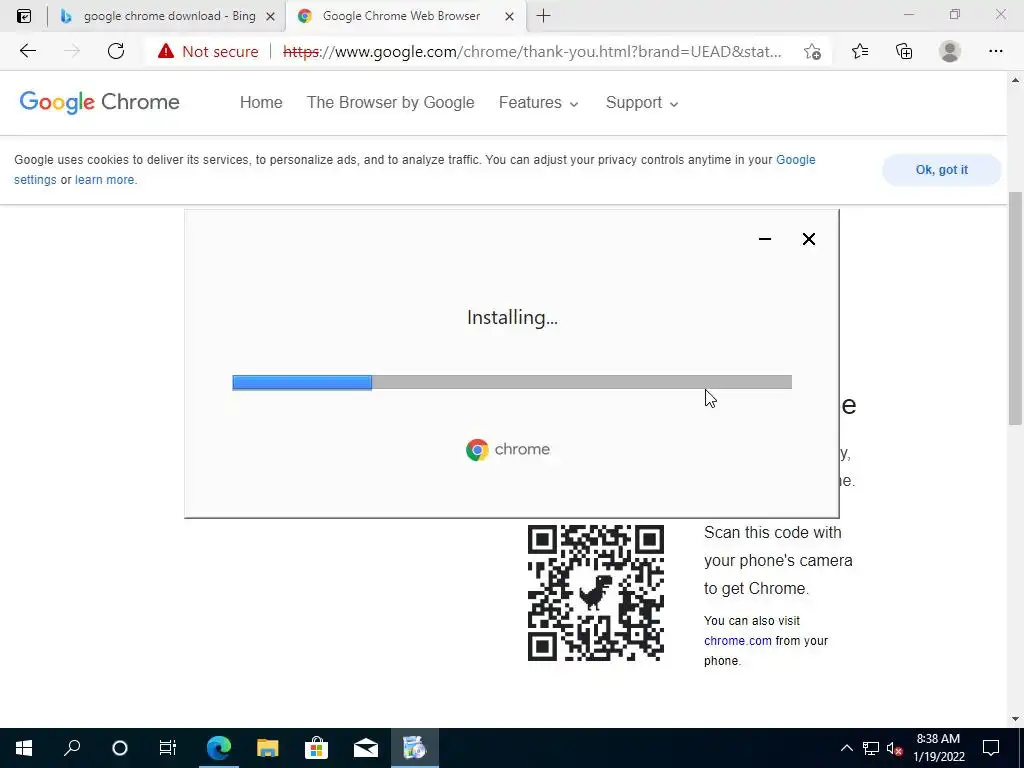Click the Google Chrome logo
This screenshot has height=768, width=1024.
(x=99, y=103)
